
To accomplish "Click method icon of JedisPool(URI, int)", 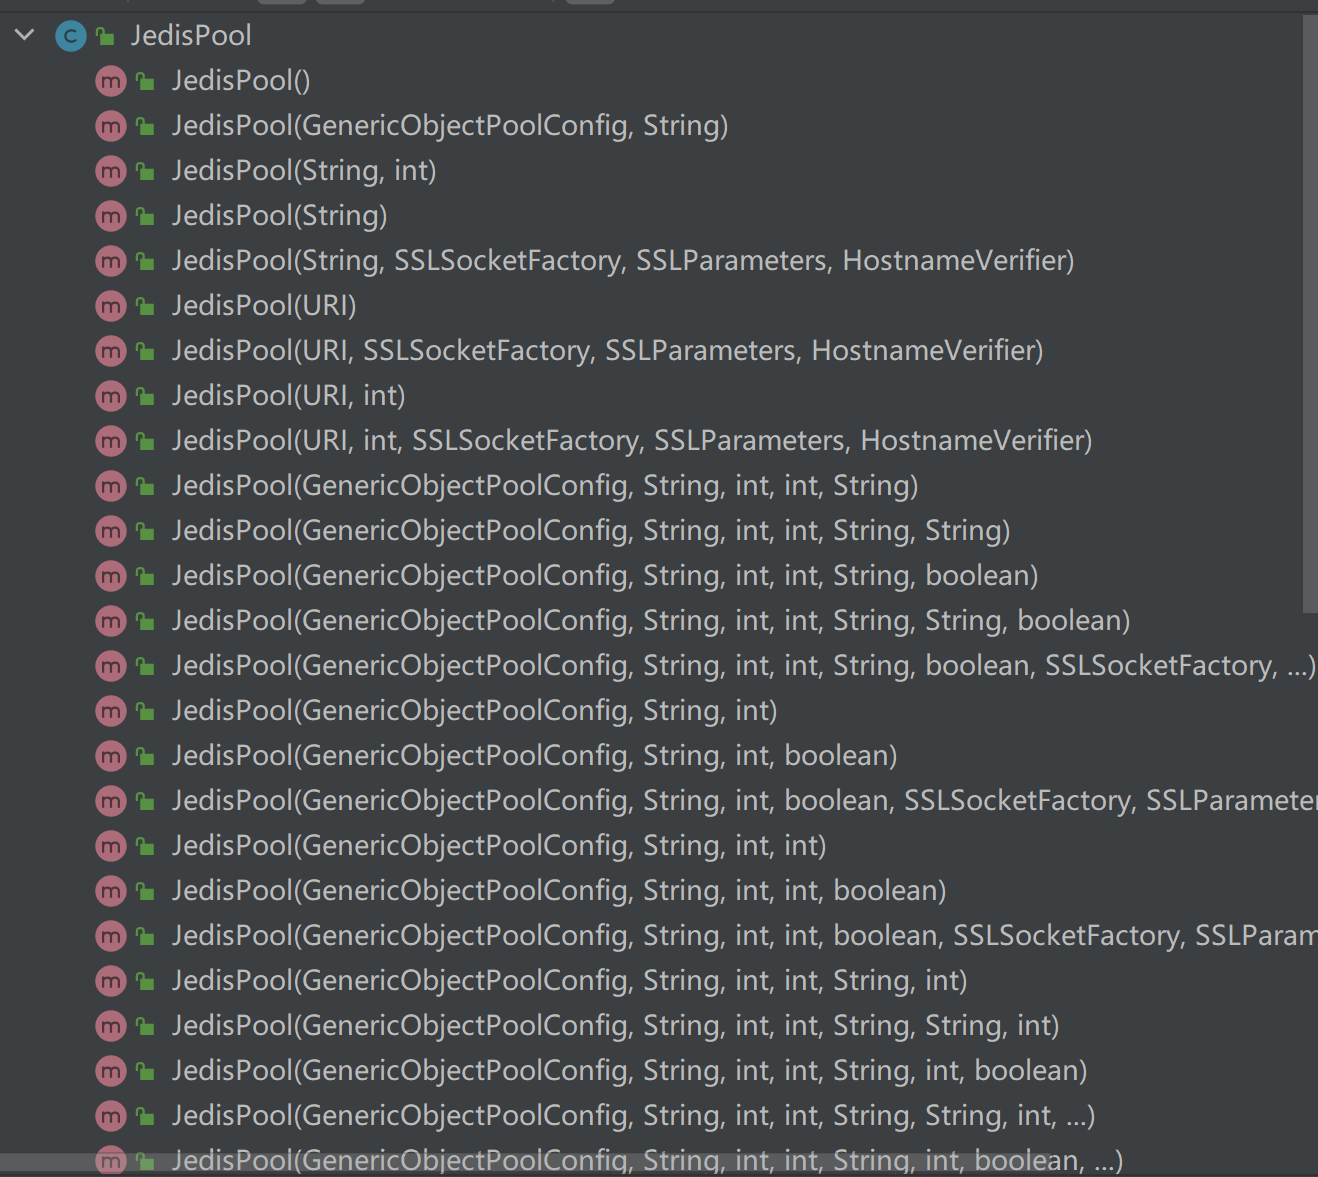I will [x=110, y=396].
